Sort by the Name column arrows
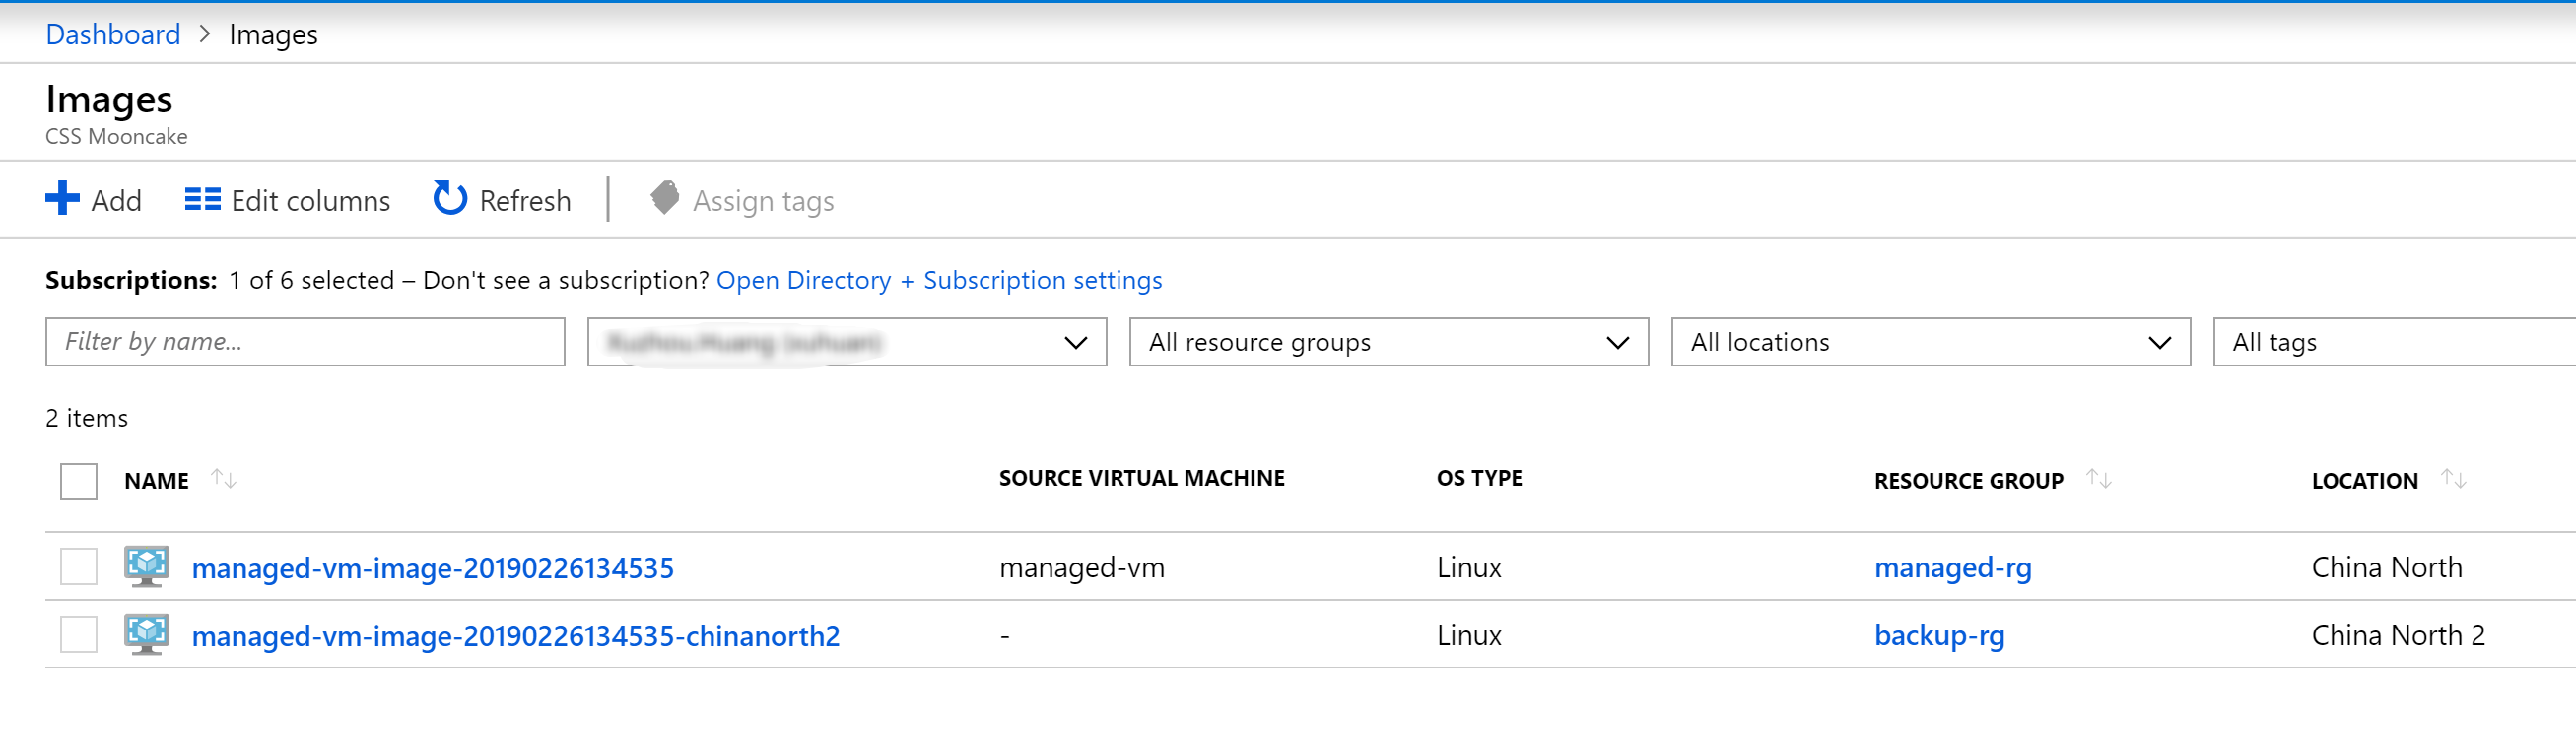Screen dimensions: 2576x729 (x=224, y=480)
